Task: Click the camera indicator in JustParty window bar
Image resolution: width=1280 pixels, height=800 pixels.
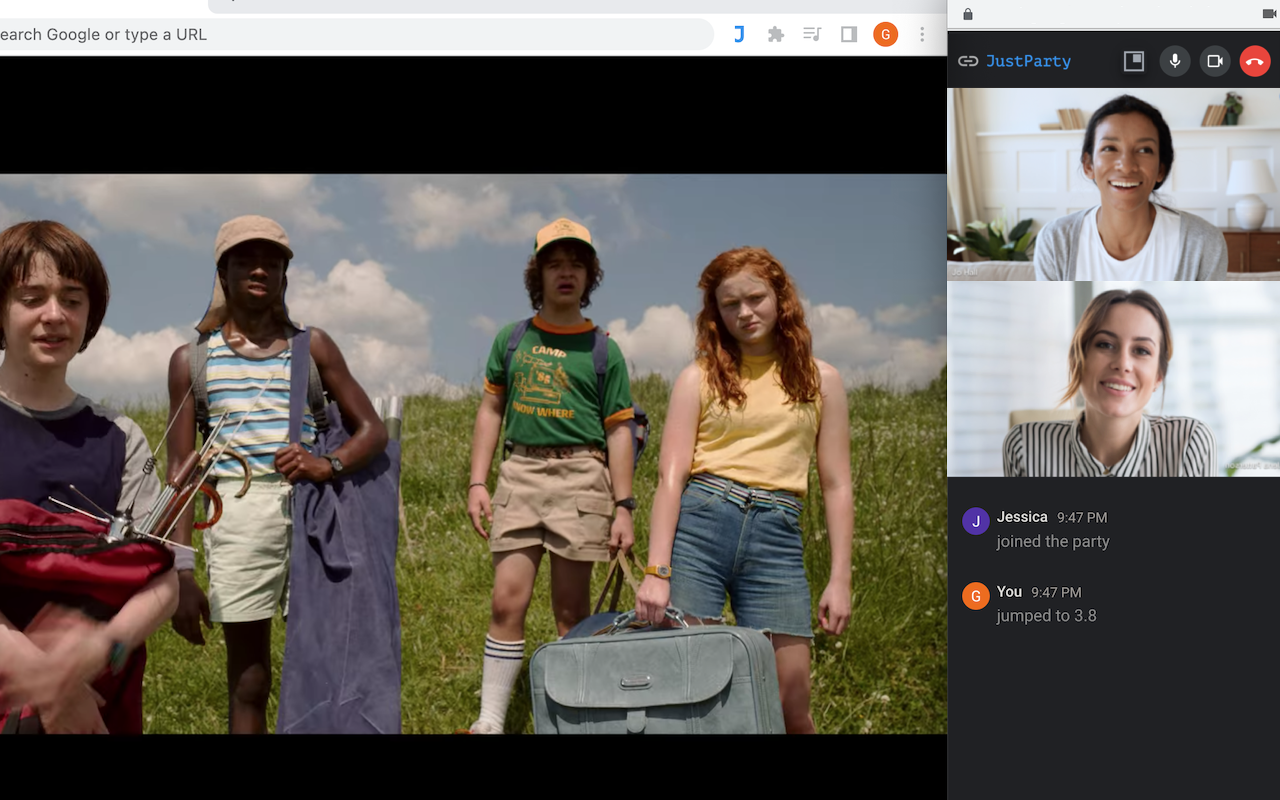Action: tap(1270, 14)
